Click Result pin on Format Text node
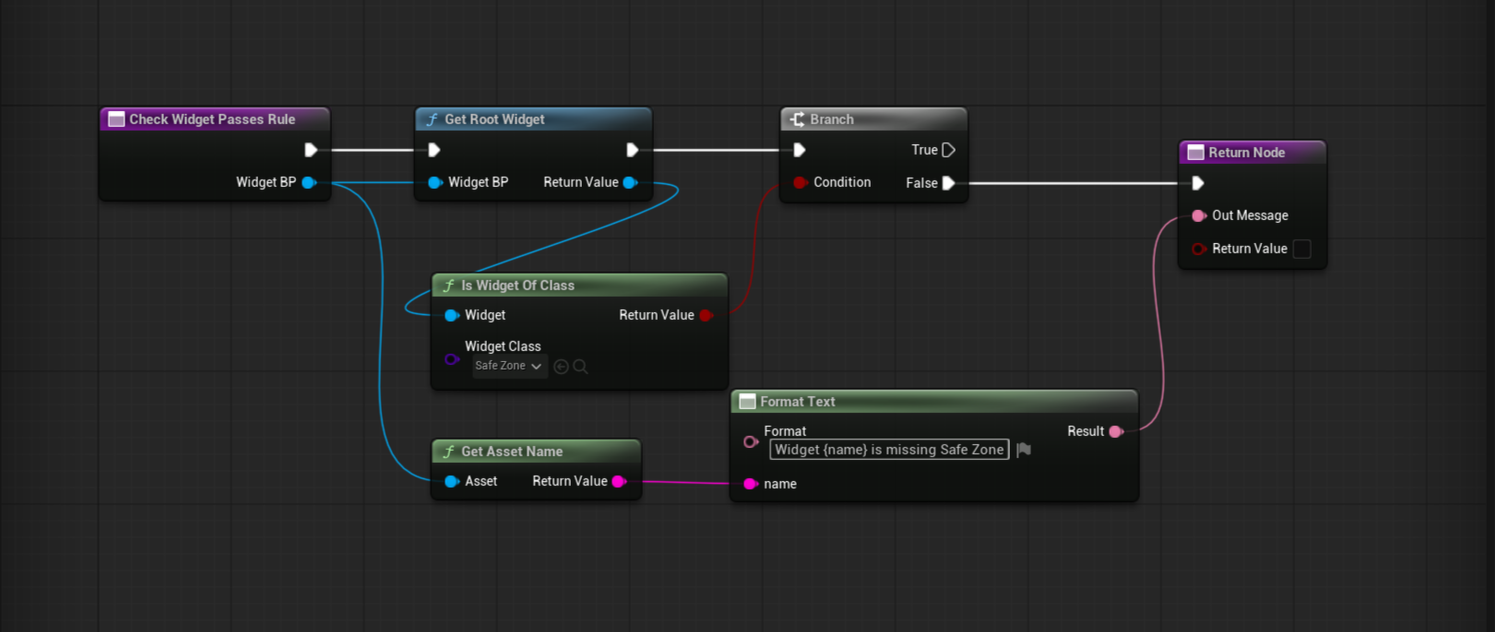 1116,431
